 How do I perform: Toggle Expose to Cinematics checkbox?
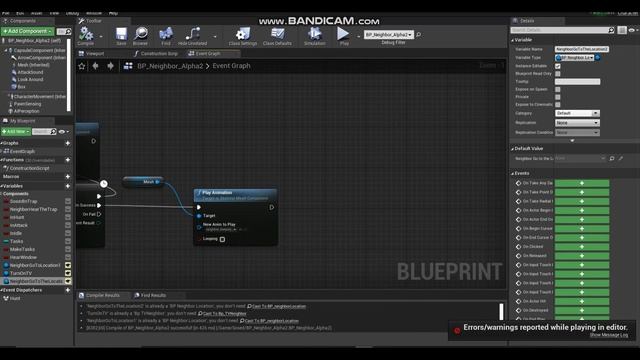point(558,105)
